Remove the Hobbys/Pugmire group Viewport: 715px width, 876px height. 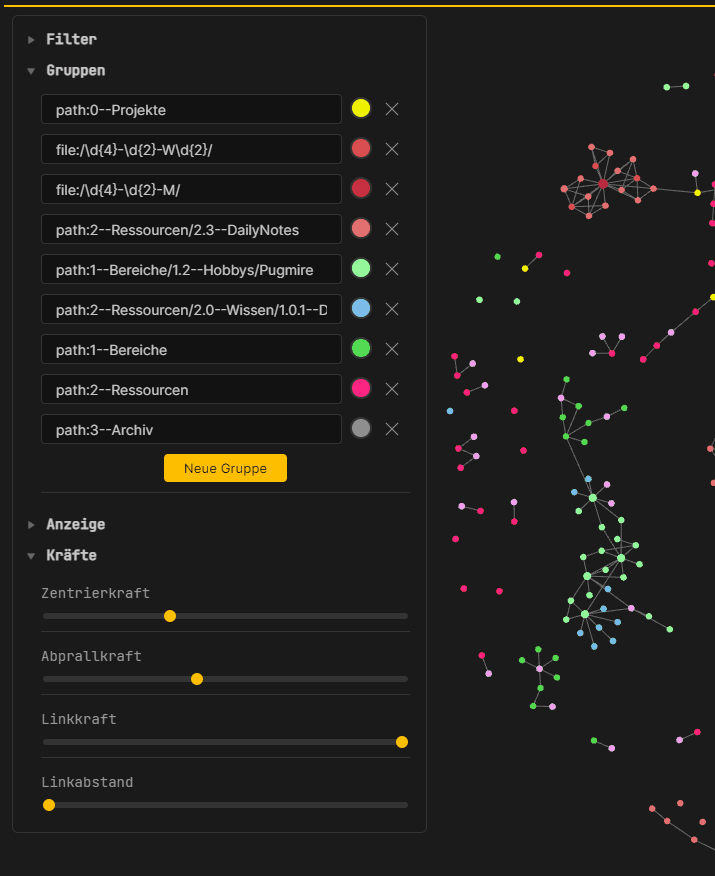pyautogui.click(x=392, y=269)
